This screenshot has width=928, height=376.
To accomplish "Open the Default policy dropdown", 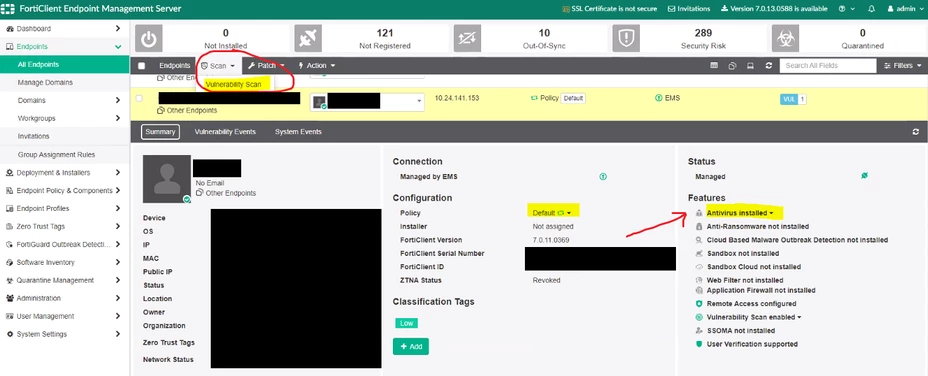I will click(552, 213).
